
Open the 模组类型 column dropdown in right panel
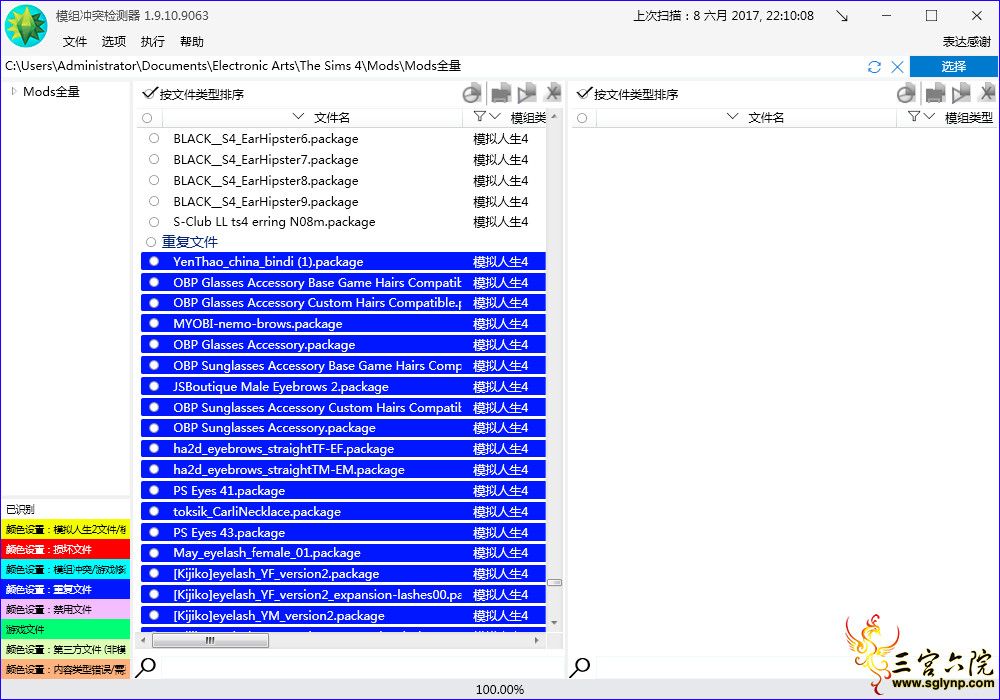point(929,117)
